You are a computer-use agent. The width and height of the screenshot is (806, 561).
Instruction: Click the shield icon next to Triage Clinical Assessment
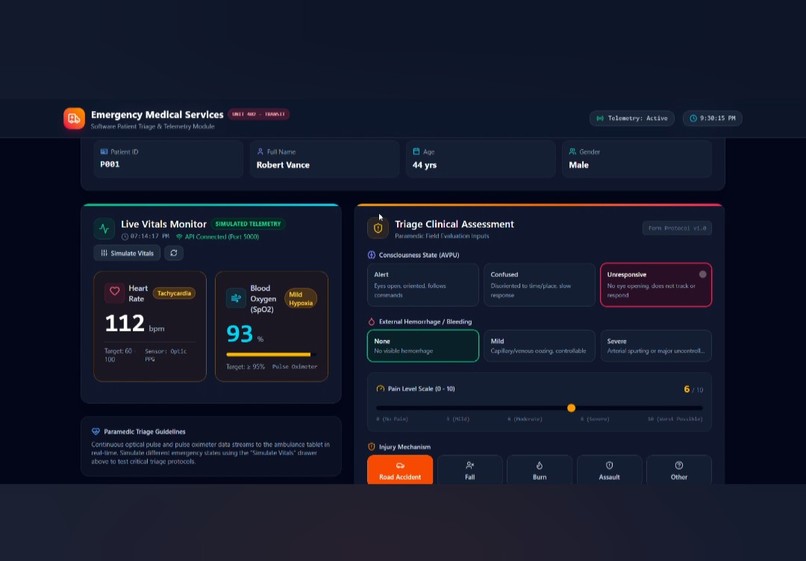click(378, 228)
